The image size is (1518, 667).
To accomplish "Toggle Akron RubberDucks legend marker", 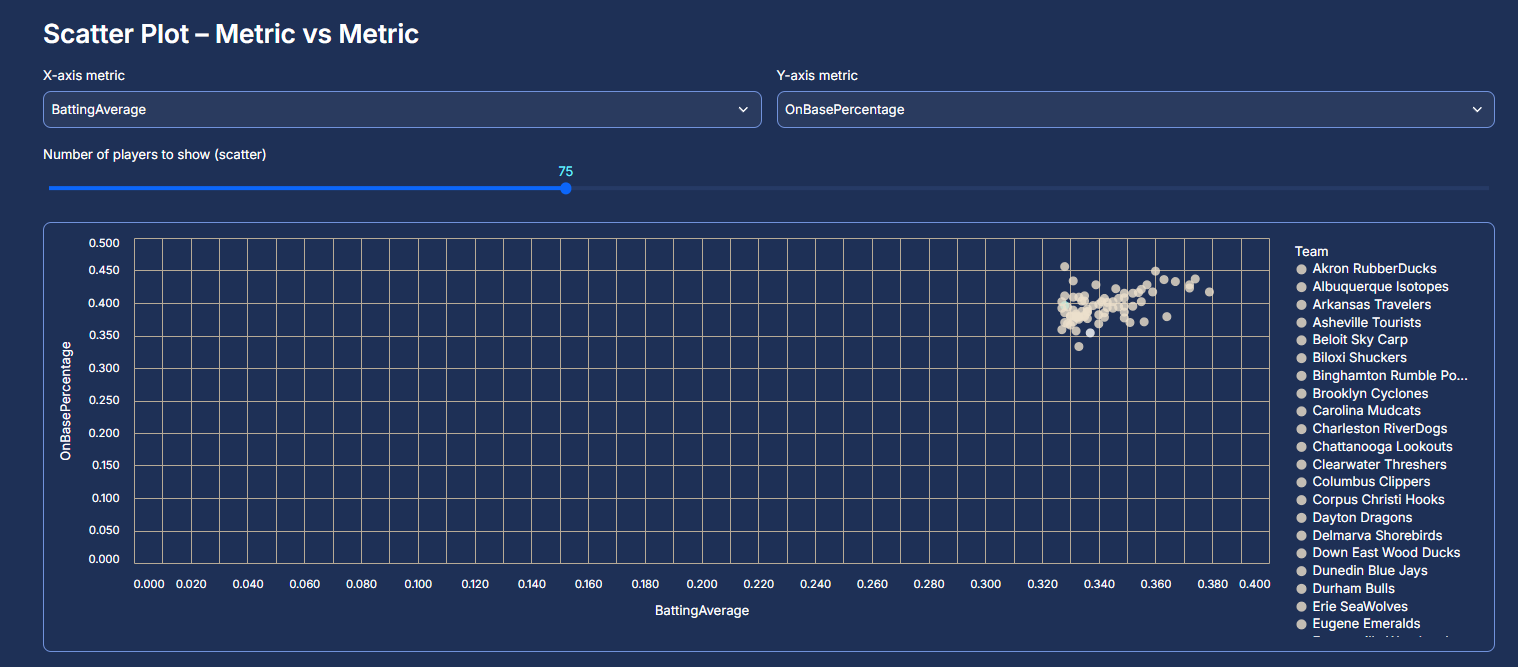I will [1302, 269].
